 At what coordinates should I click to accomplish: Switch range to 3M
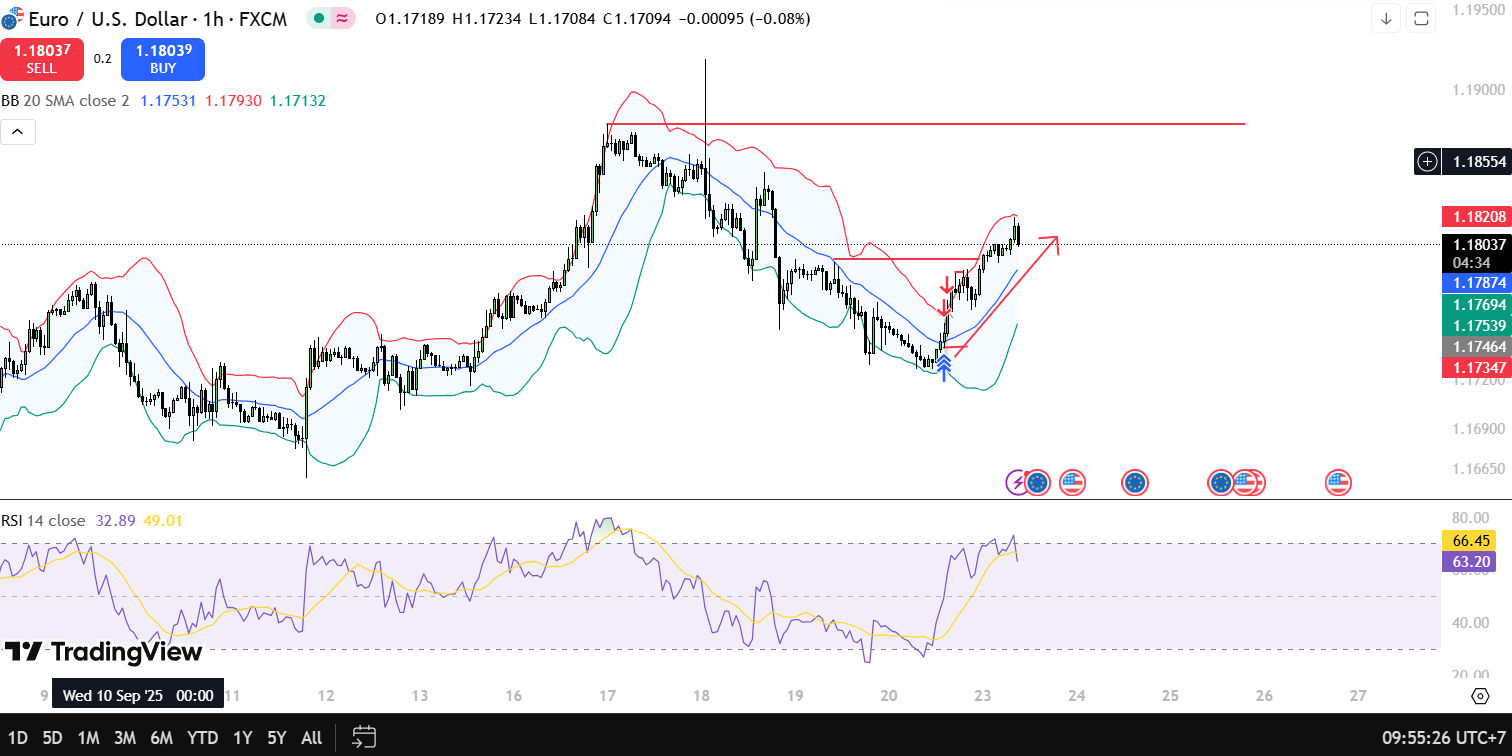(x=124, y=738)
